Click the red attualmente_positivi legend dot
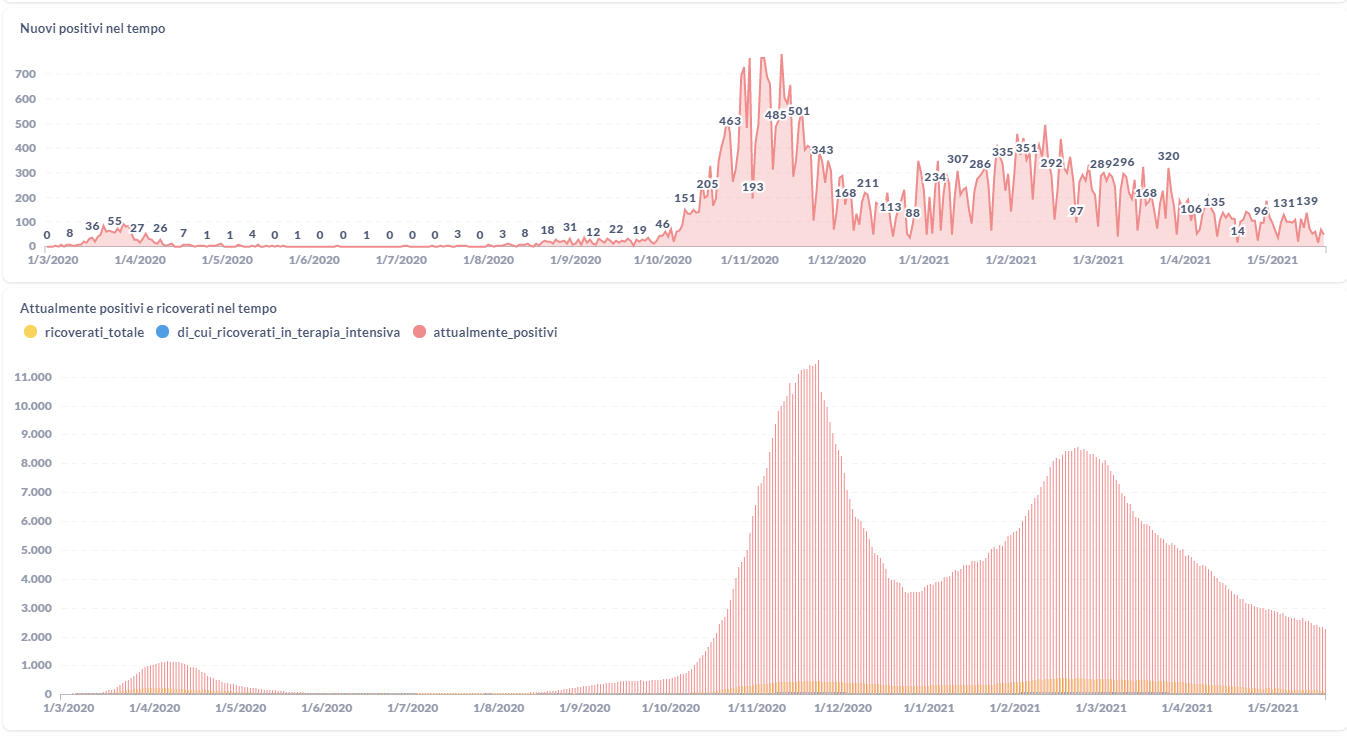1347x736 pixels. [419, 332]
